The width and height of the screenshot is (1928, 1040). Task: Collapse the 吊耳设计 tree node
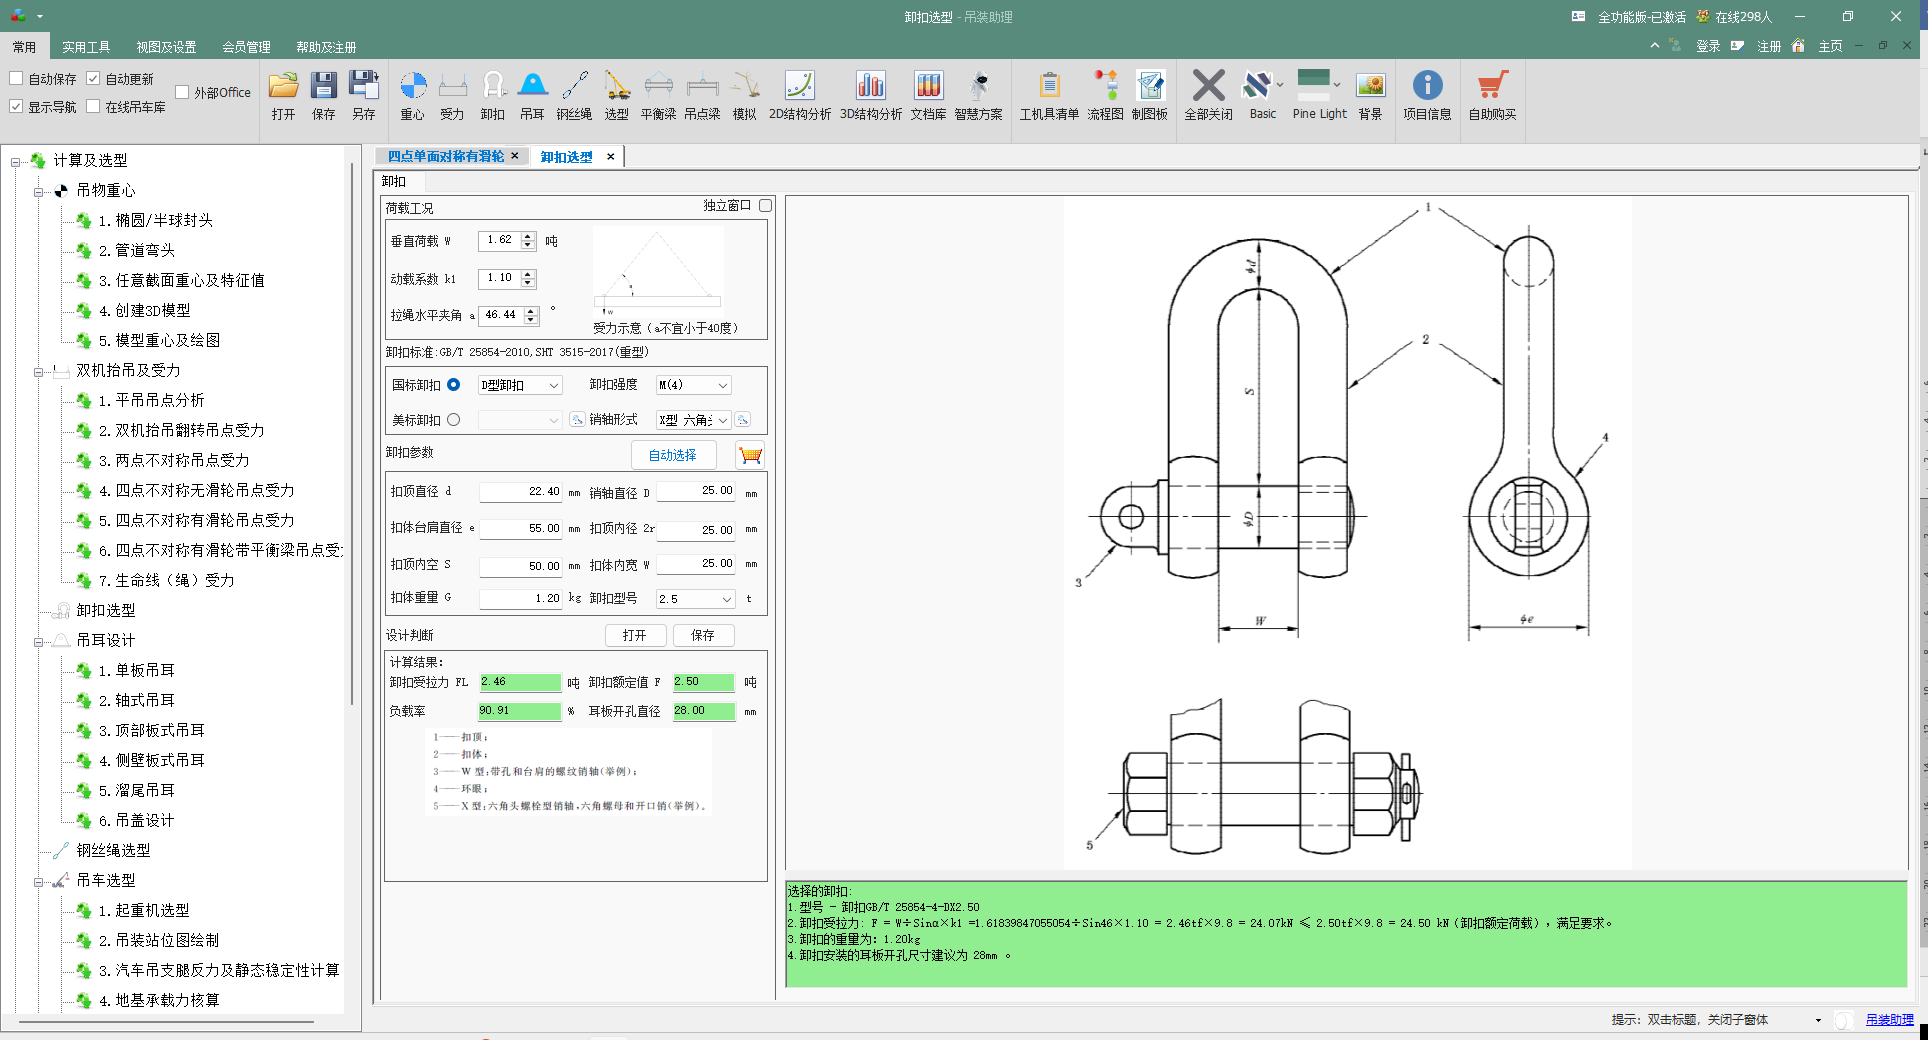[39, 641]
